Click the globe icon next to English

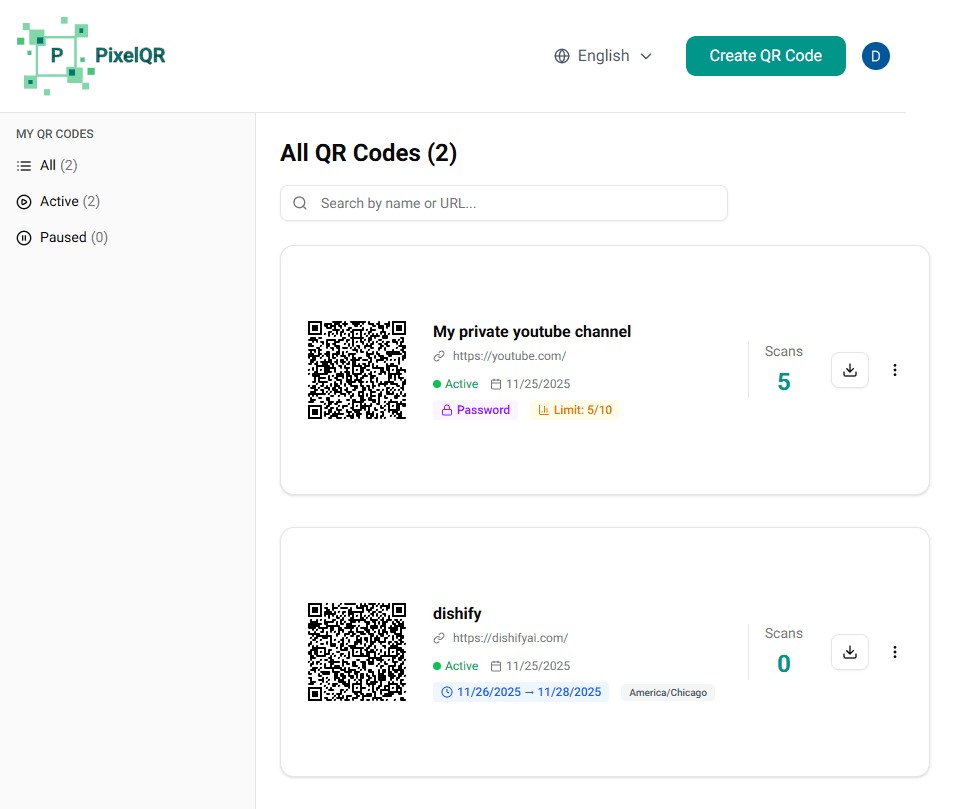point(561,55)
